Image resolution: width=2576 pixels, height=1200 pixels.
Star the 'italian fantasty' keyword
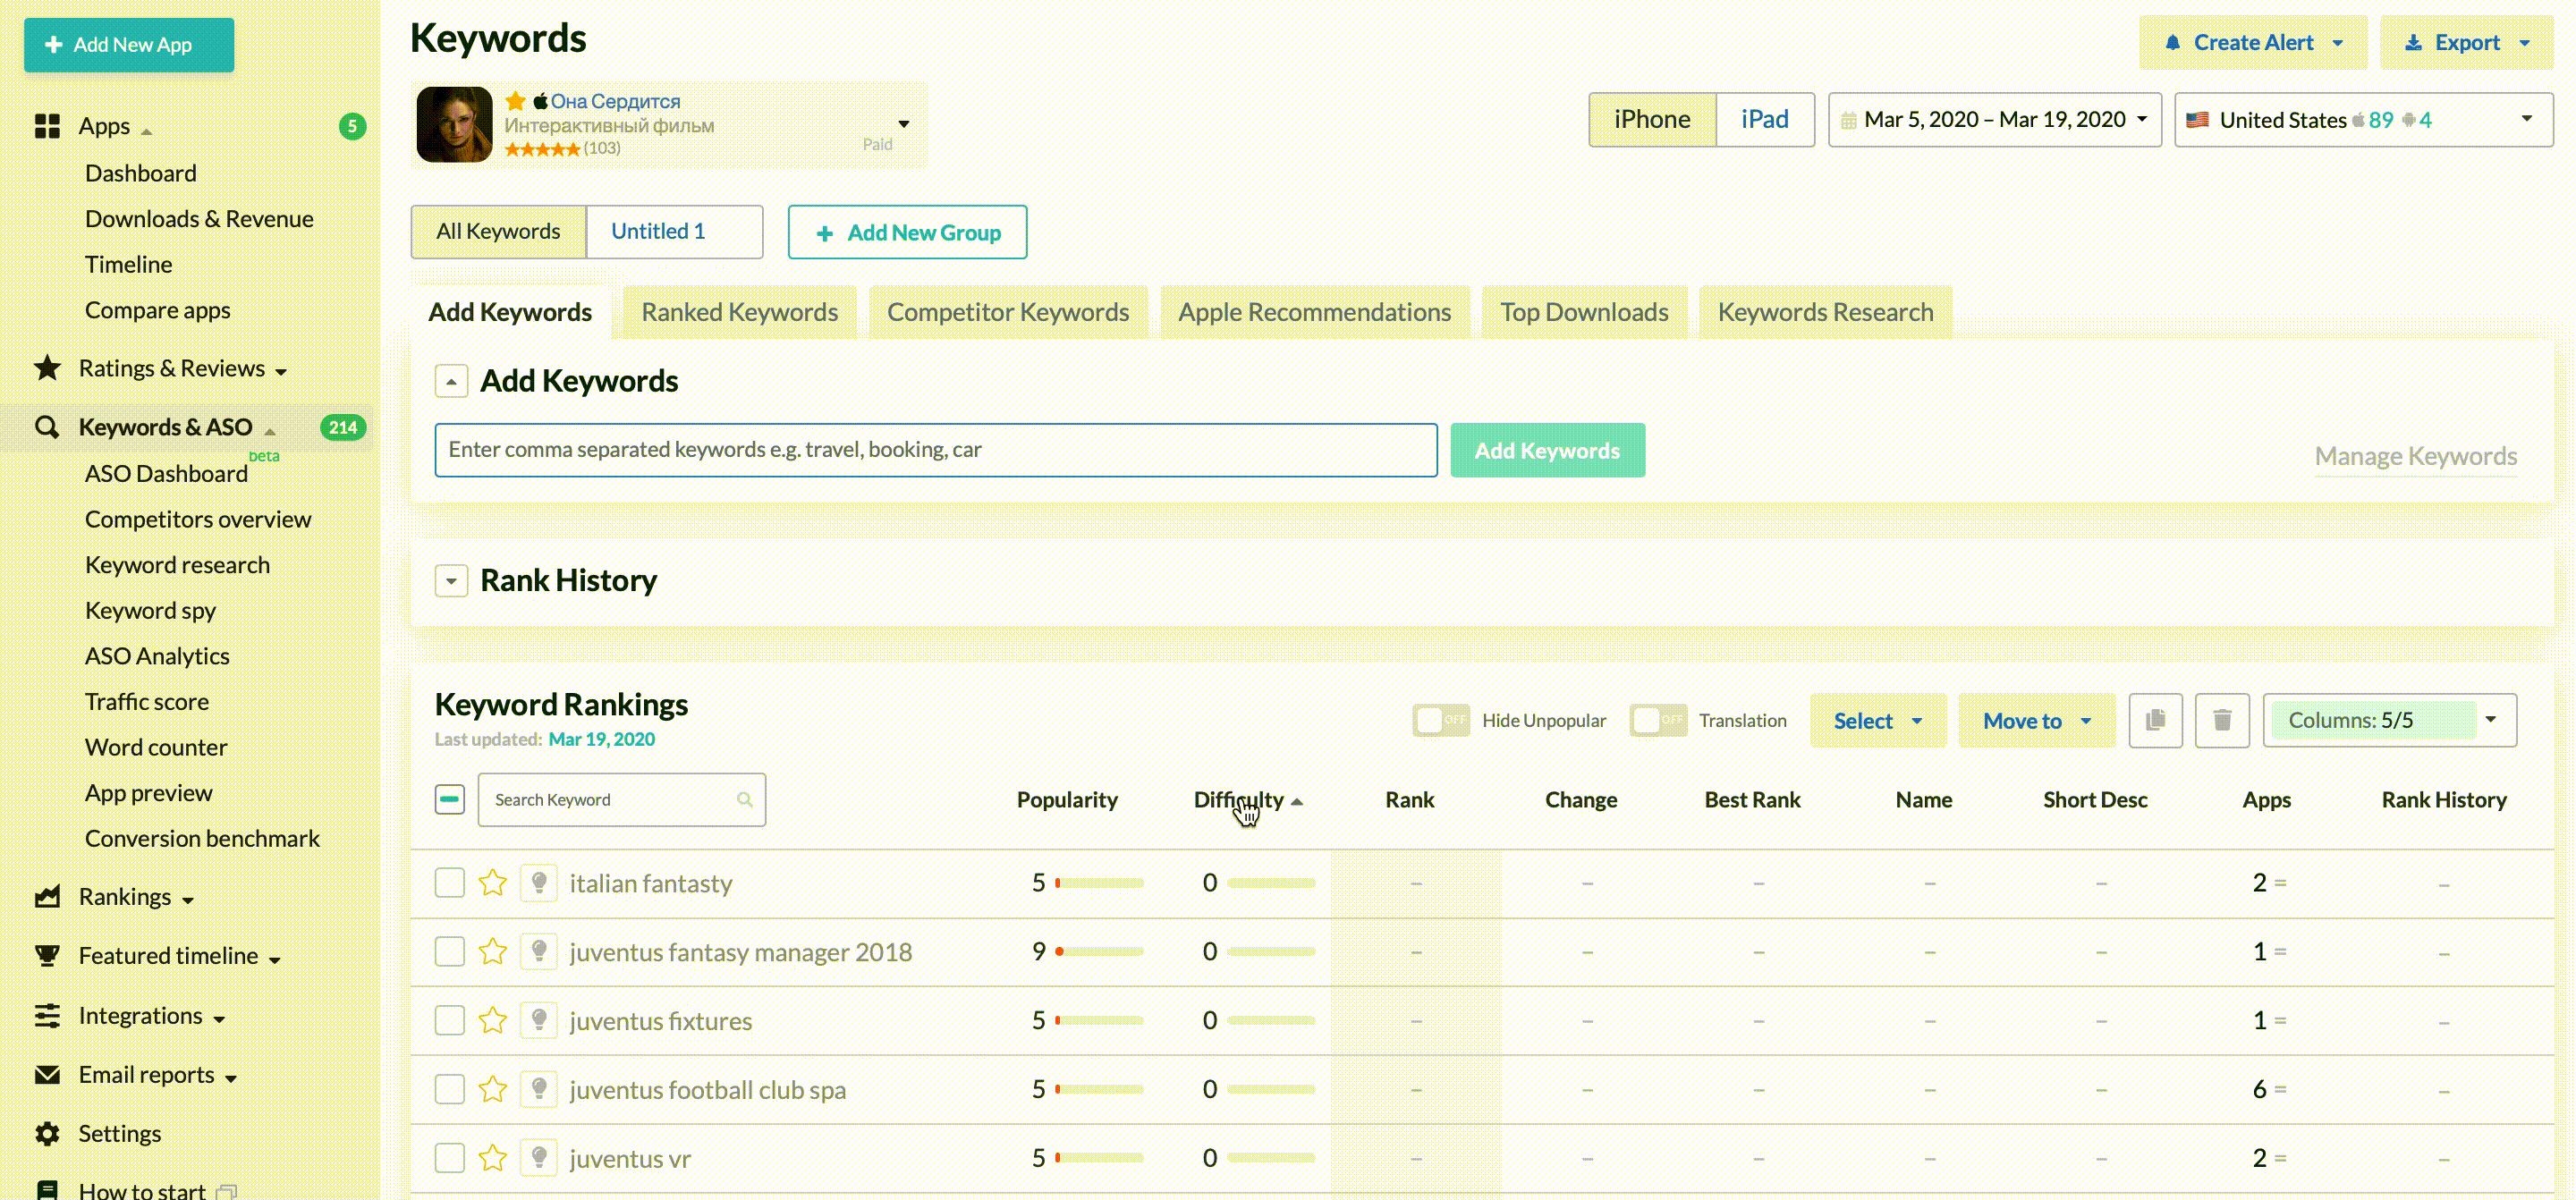click(x=492, y=883)
